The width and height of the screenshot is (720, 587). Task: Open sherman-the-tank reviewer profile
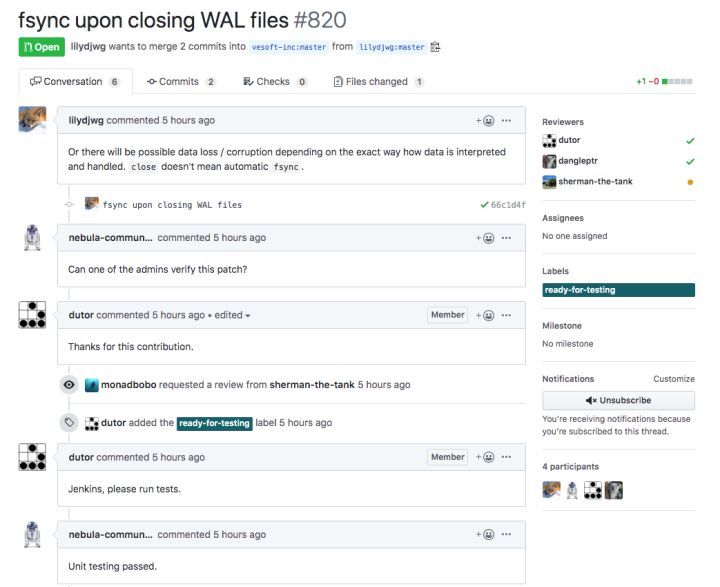click(x=595, y=181)
